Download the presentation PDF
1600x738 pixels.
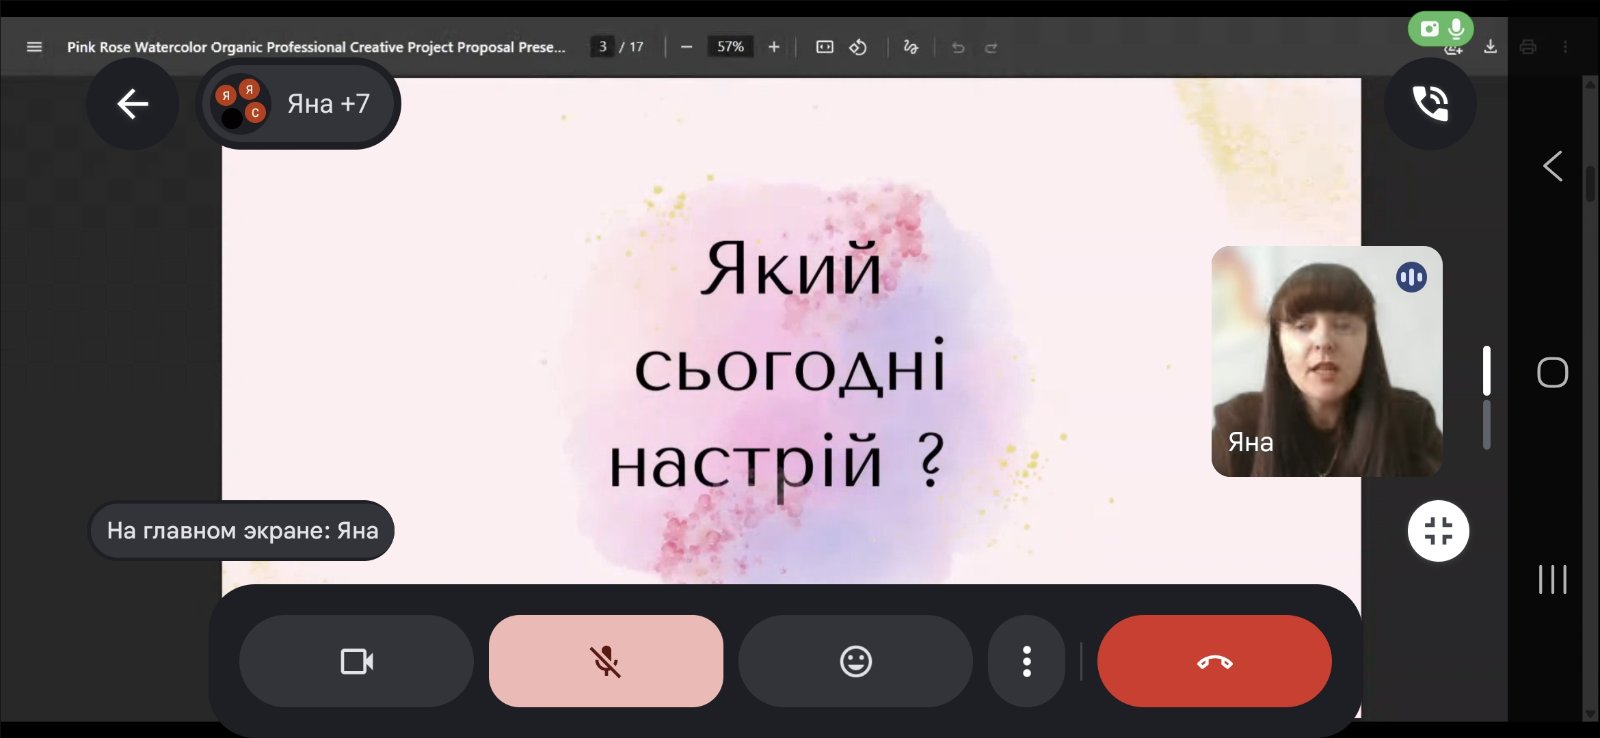(1490, 47)
